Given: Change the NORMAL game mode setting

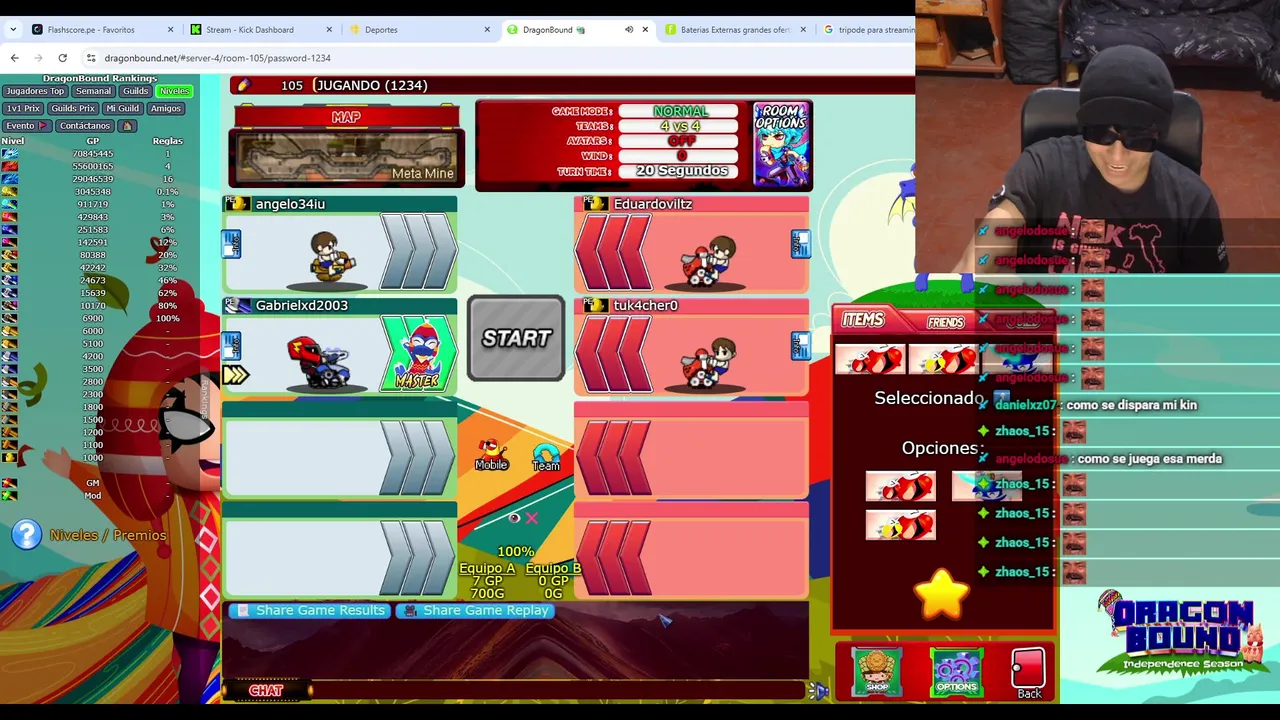Looking at the screenshot, I should tap(680, 111).
